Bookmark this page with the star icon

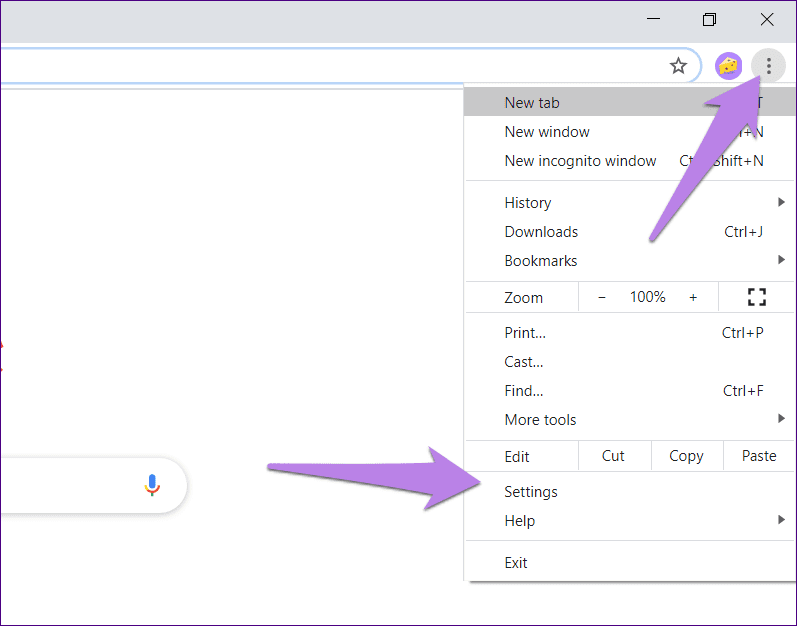click(678, 66)
